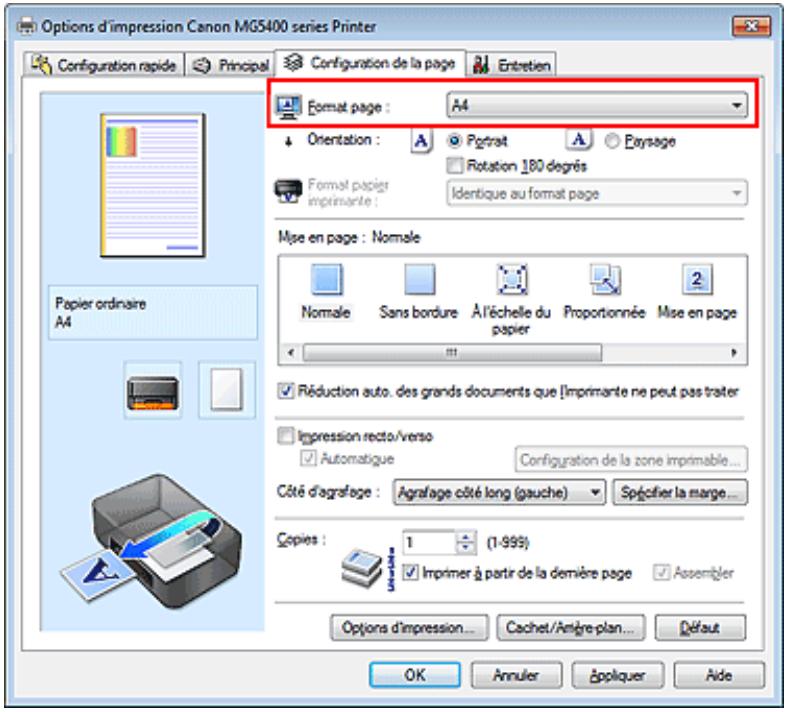Toggle the Assembler checkbox
Image resolution: width=787 pixels, height=712 pixels.
pos(661,572)
